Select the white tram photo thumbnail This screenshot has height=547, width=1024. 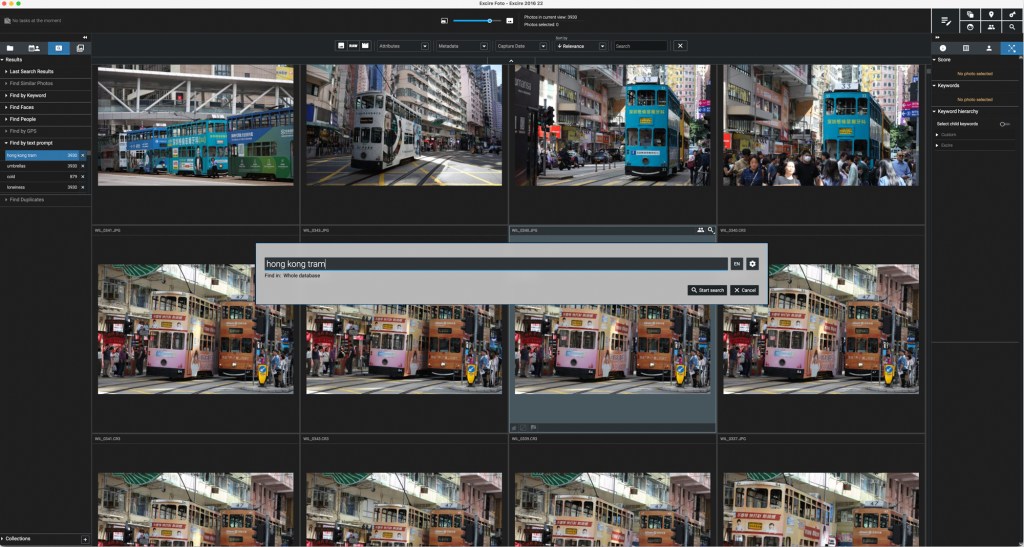[x=404, y=125]
